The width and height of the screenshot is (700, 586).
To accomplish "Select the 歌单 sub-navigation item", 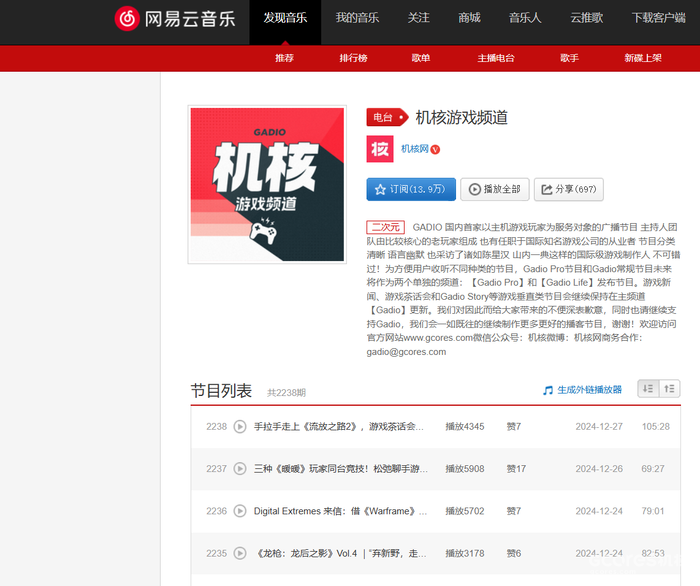I will [x=421, y=58].
